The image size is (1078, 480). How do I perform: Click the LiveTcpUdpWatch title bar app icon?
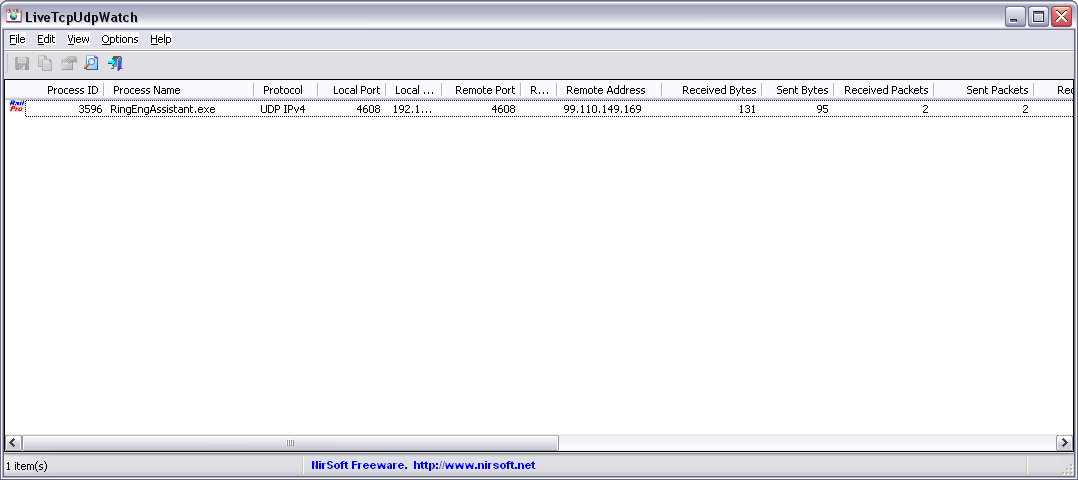(14, 16)
